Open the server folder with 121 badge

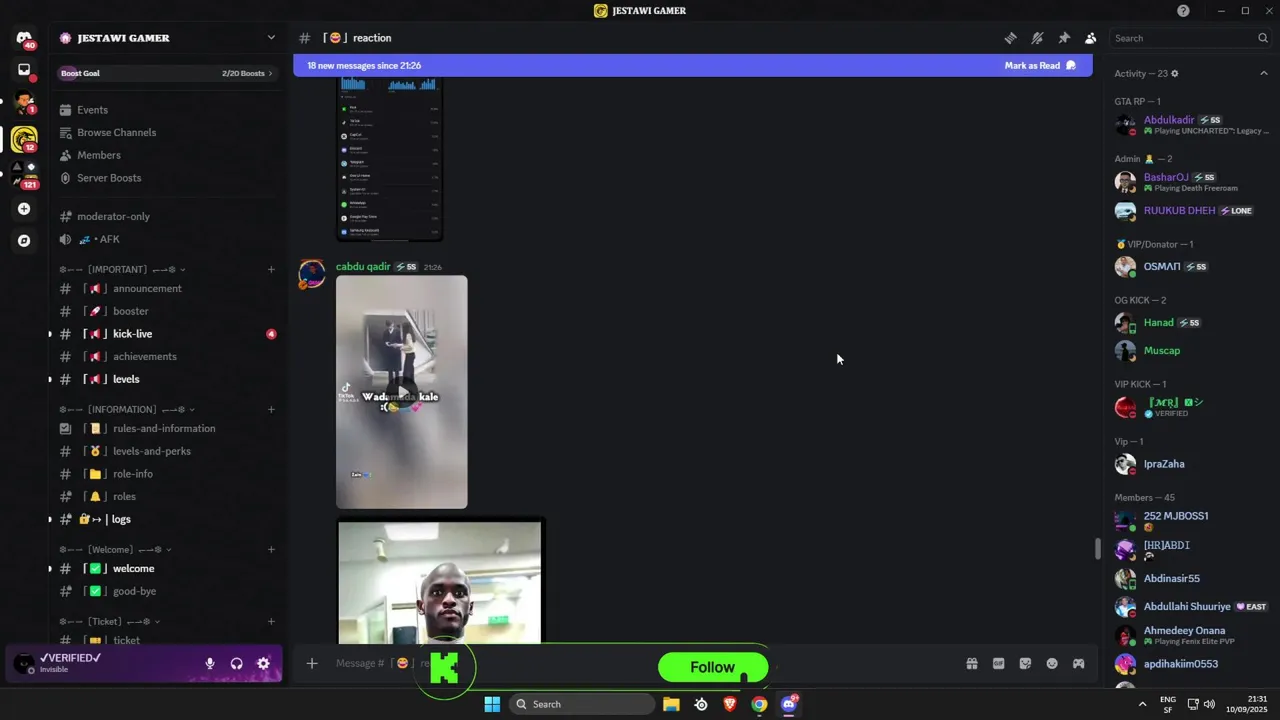[x=24, y=174]
